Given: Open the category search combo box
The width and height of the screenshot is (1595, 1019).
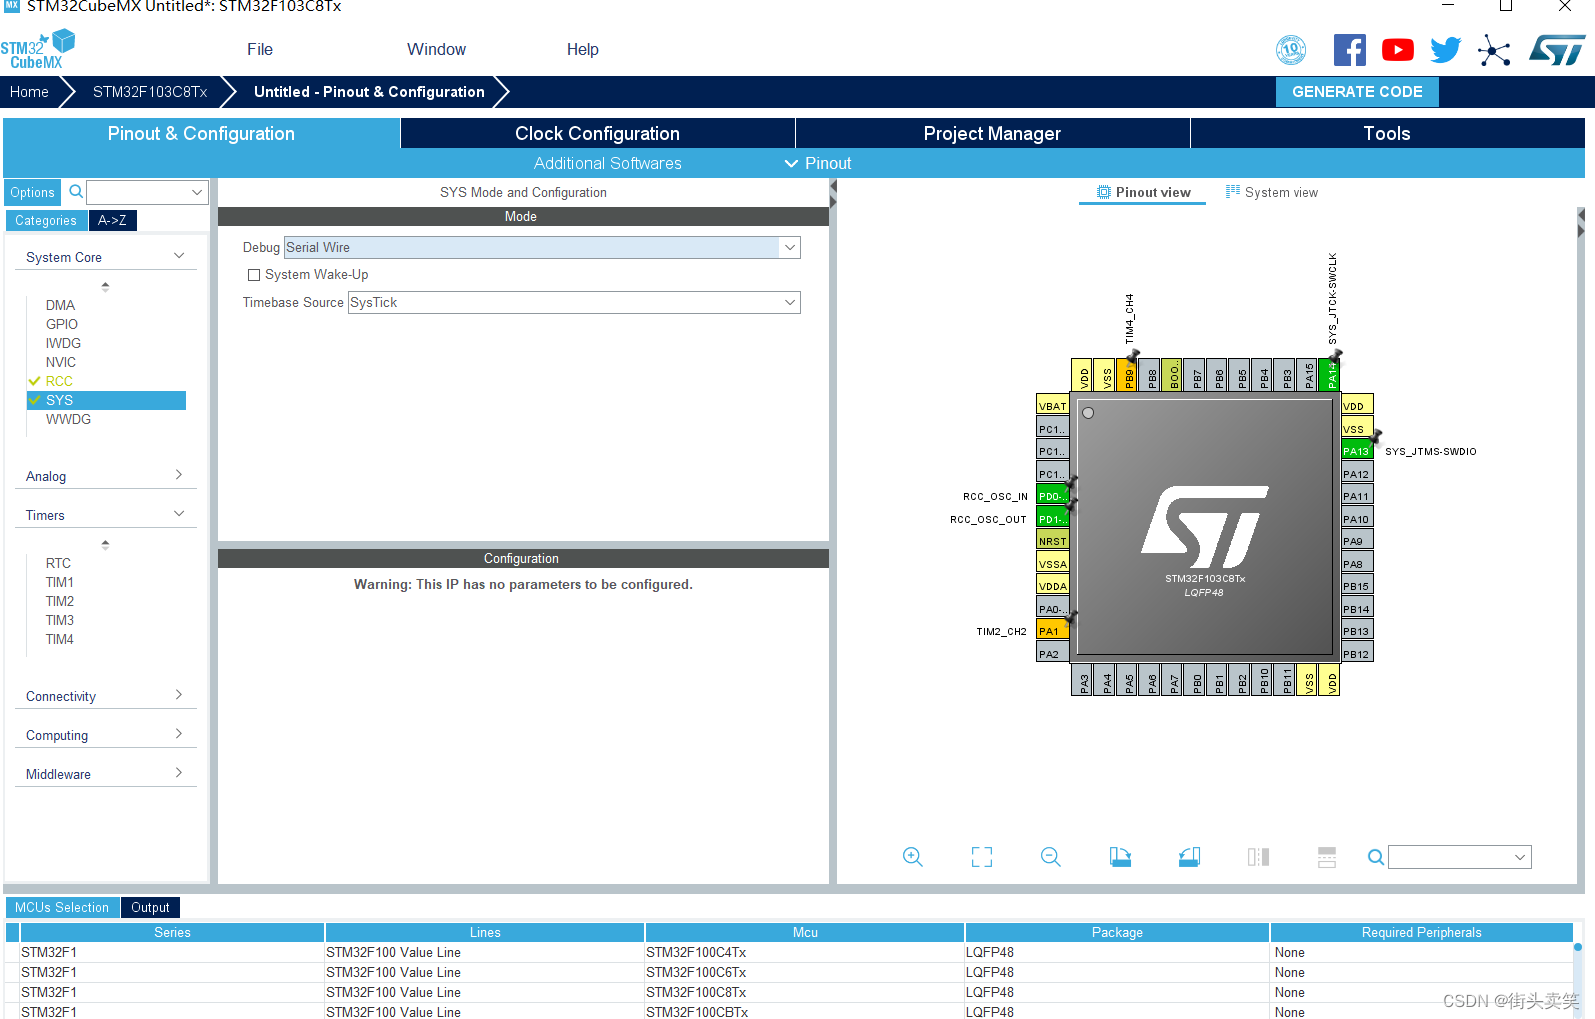Looking at the screenshot, I should point(147,192).
